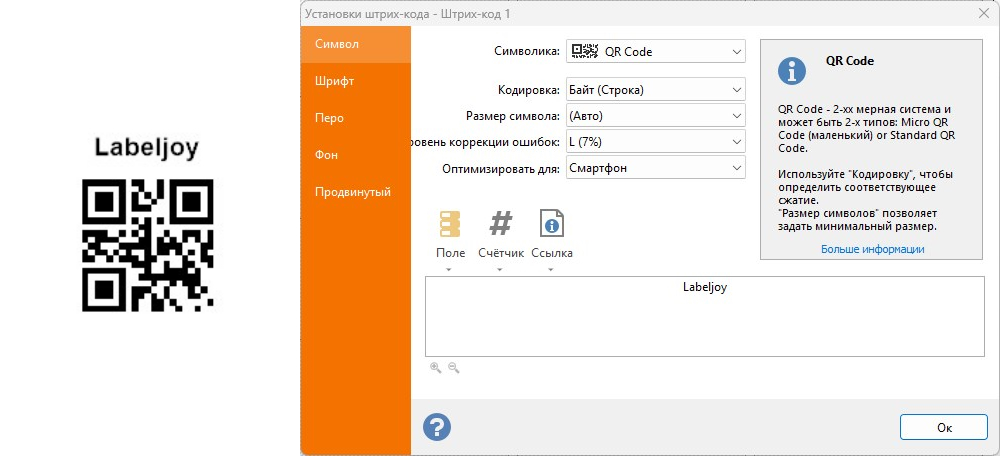The image size is (1000, 456).
Task: Select the Символ tab in sidebar
Action: (356, 44)
